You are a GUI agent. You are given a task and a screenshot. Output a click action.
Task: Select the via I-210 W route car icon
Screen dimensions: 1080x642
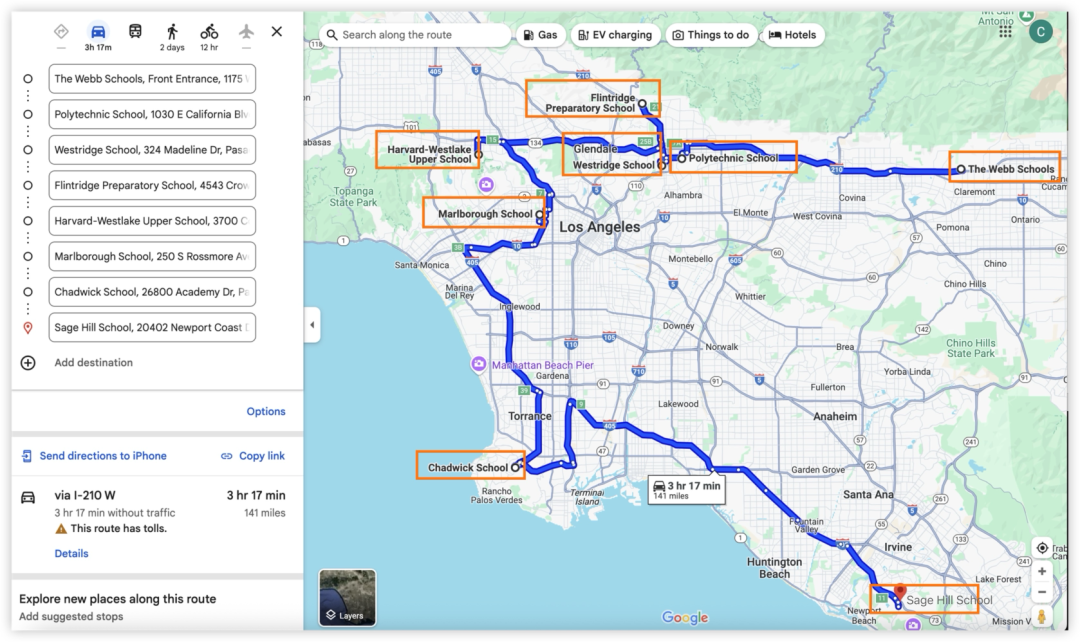(28, 497)
